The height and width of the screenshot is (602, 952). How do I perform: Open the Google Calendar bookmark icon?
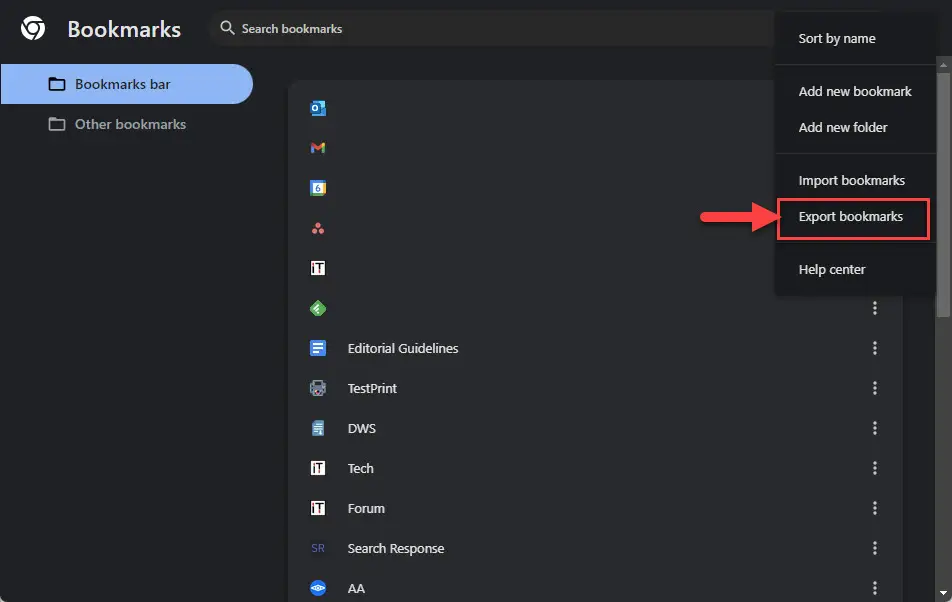point(318,188)
